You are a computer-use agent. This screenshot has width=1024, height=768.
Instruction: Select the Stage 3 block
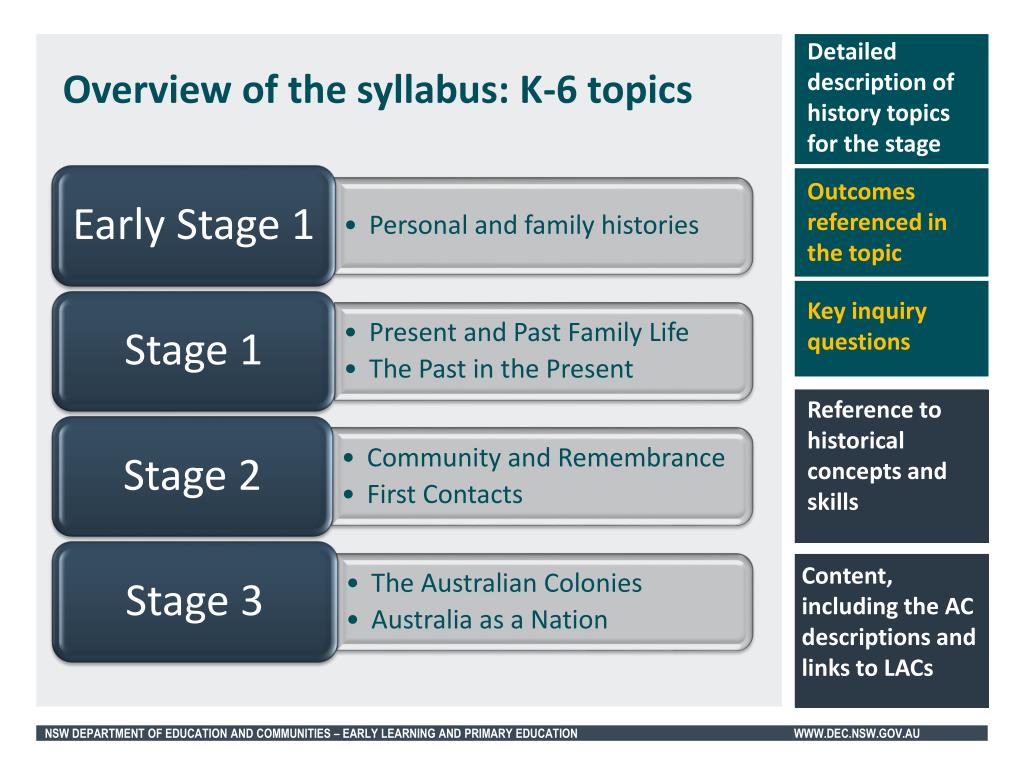point(195,601)
